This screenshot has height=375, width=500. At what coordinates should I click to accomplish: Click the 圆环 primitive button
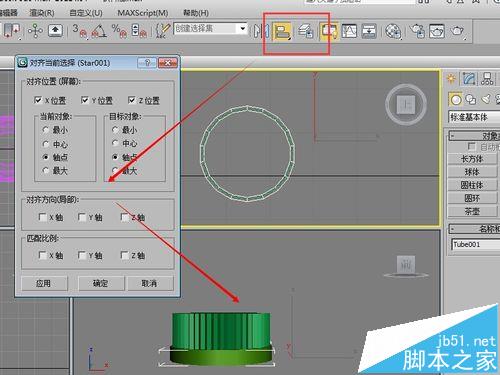pyautogui.click(x=472, y=198)
